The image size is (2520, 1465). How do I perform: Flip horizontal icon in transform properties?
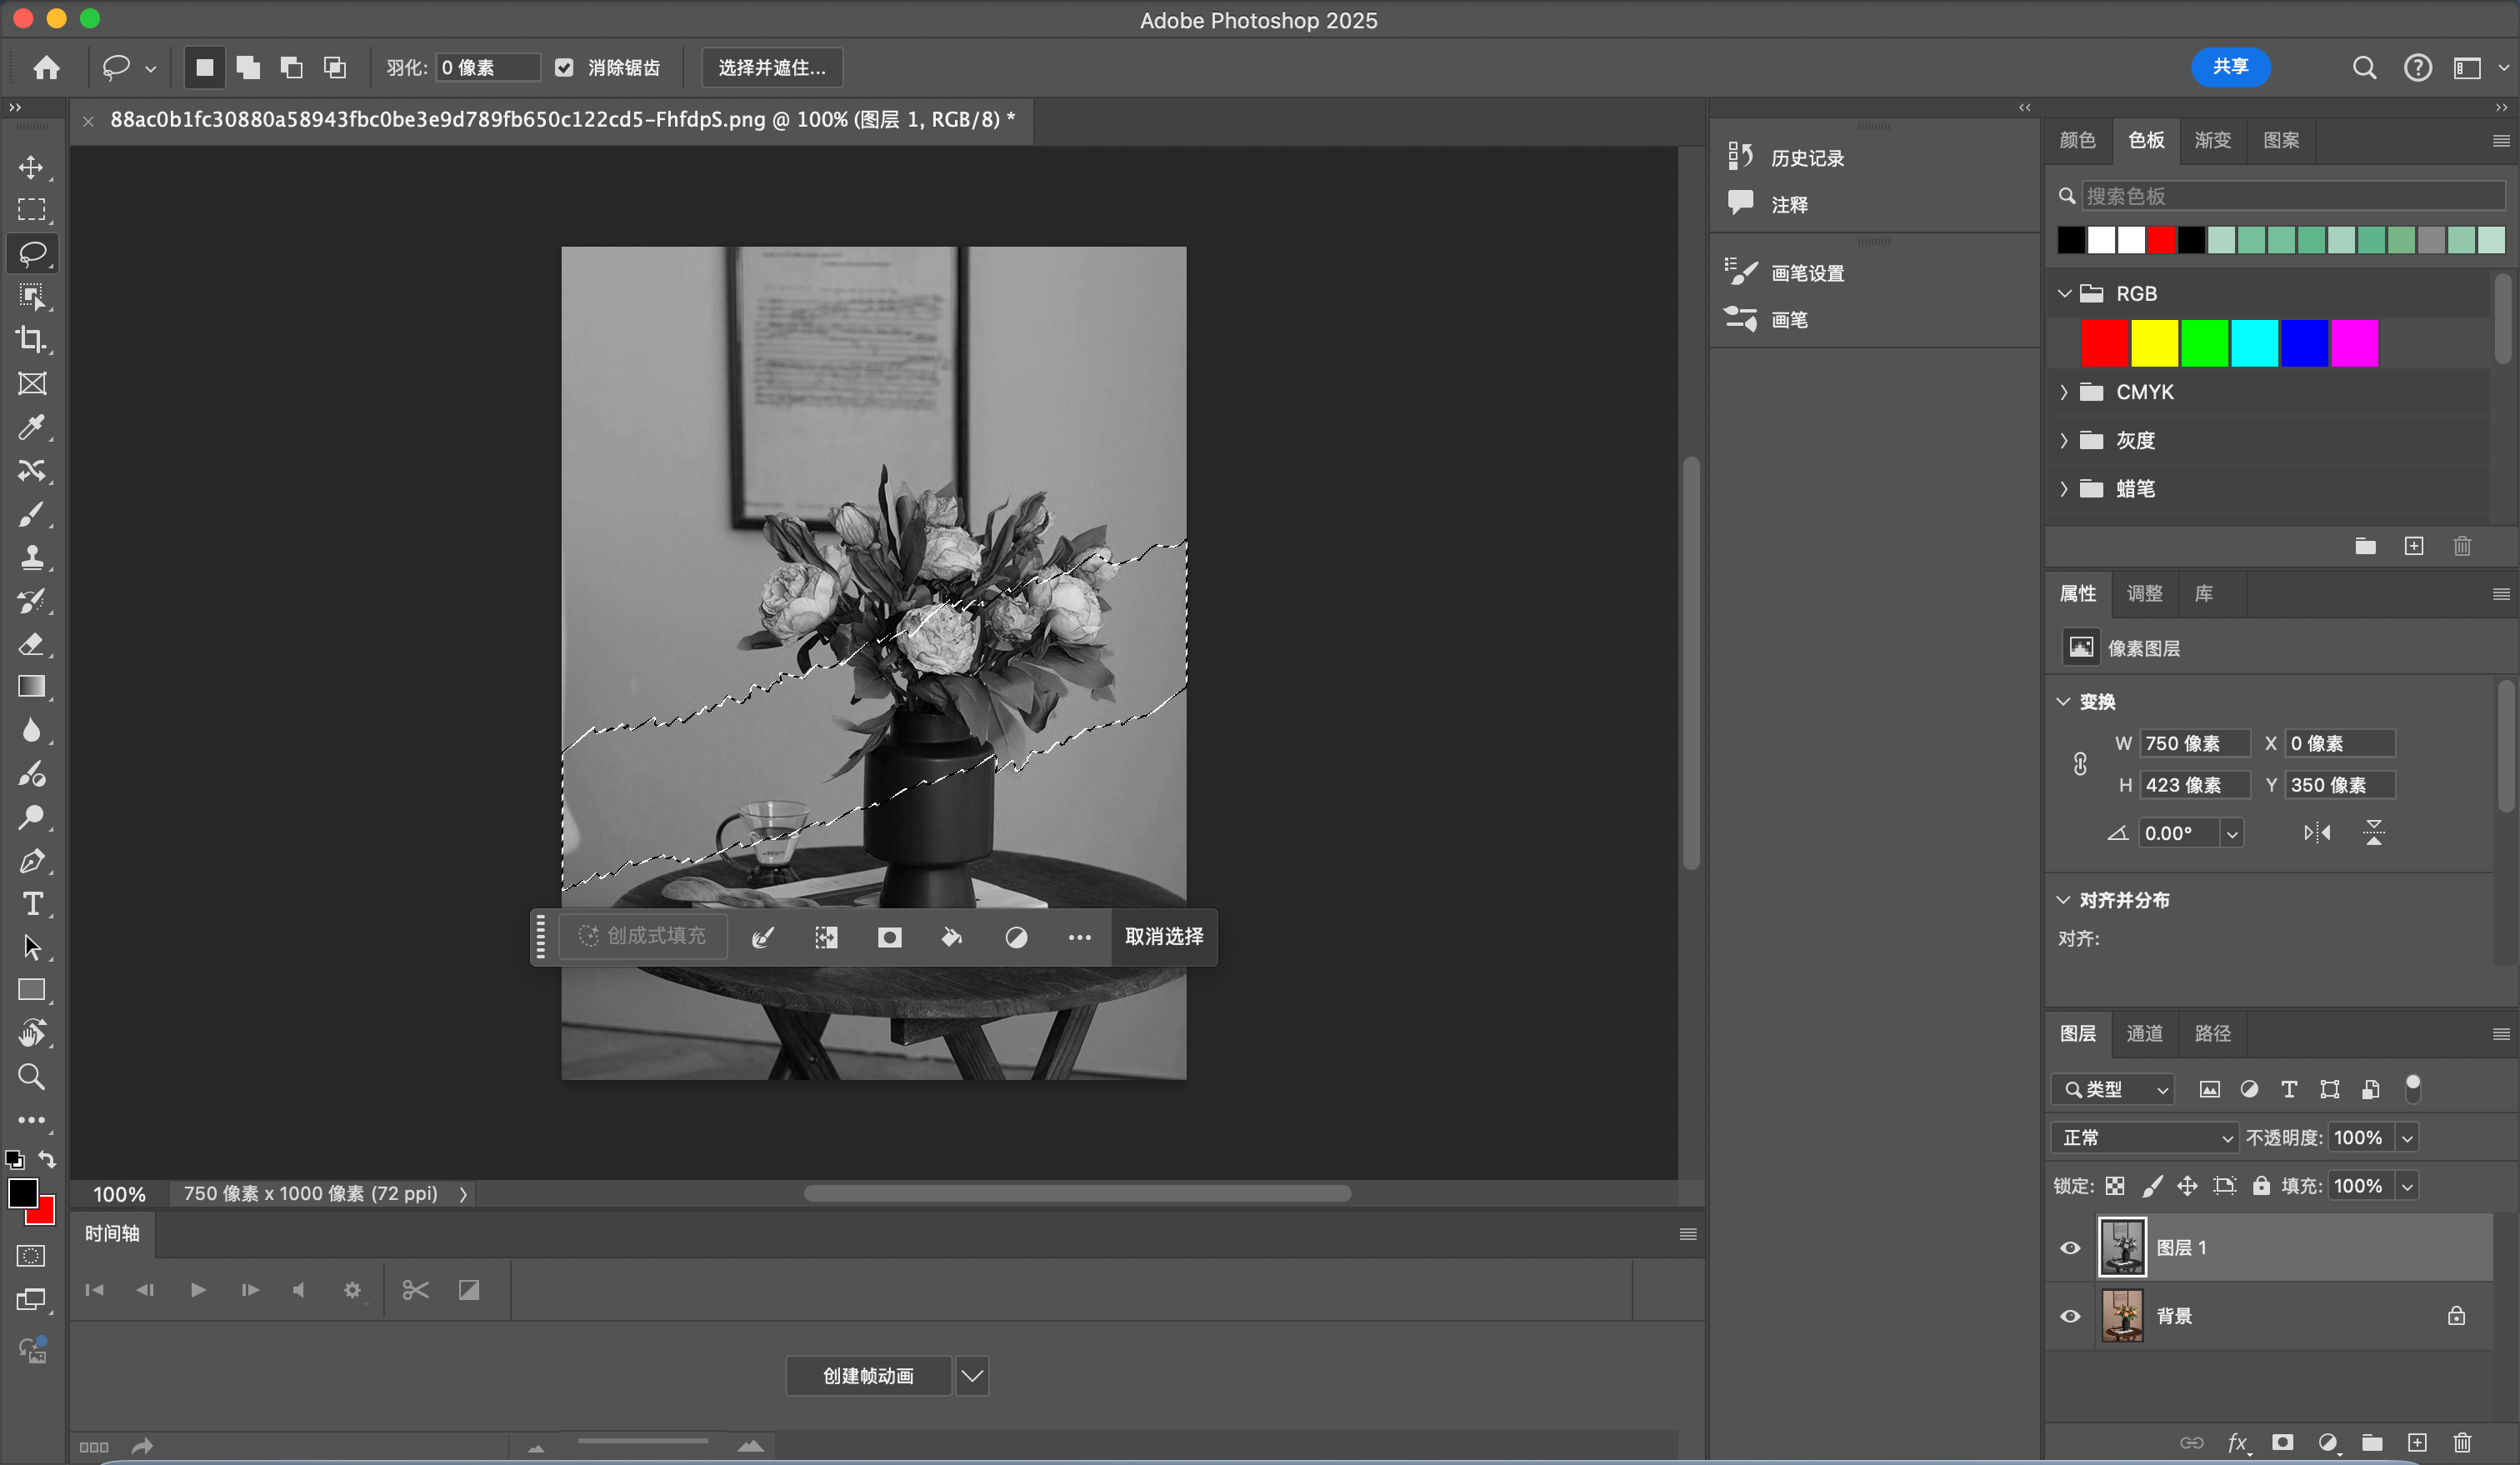pyautogui.click(x=2317, y=833)
